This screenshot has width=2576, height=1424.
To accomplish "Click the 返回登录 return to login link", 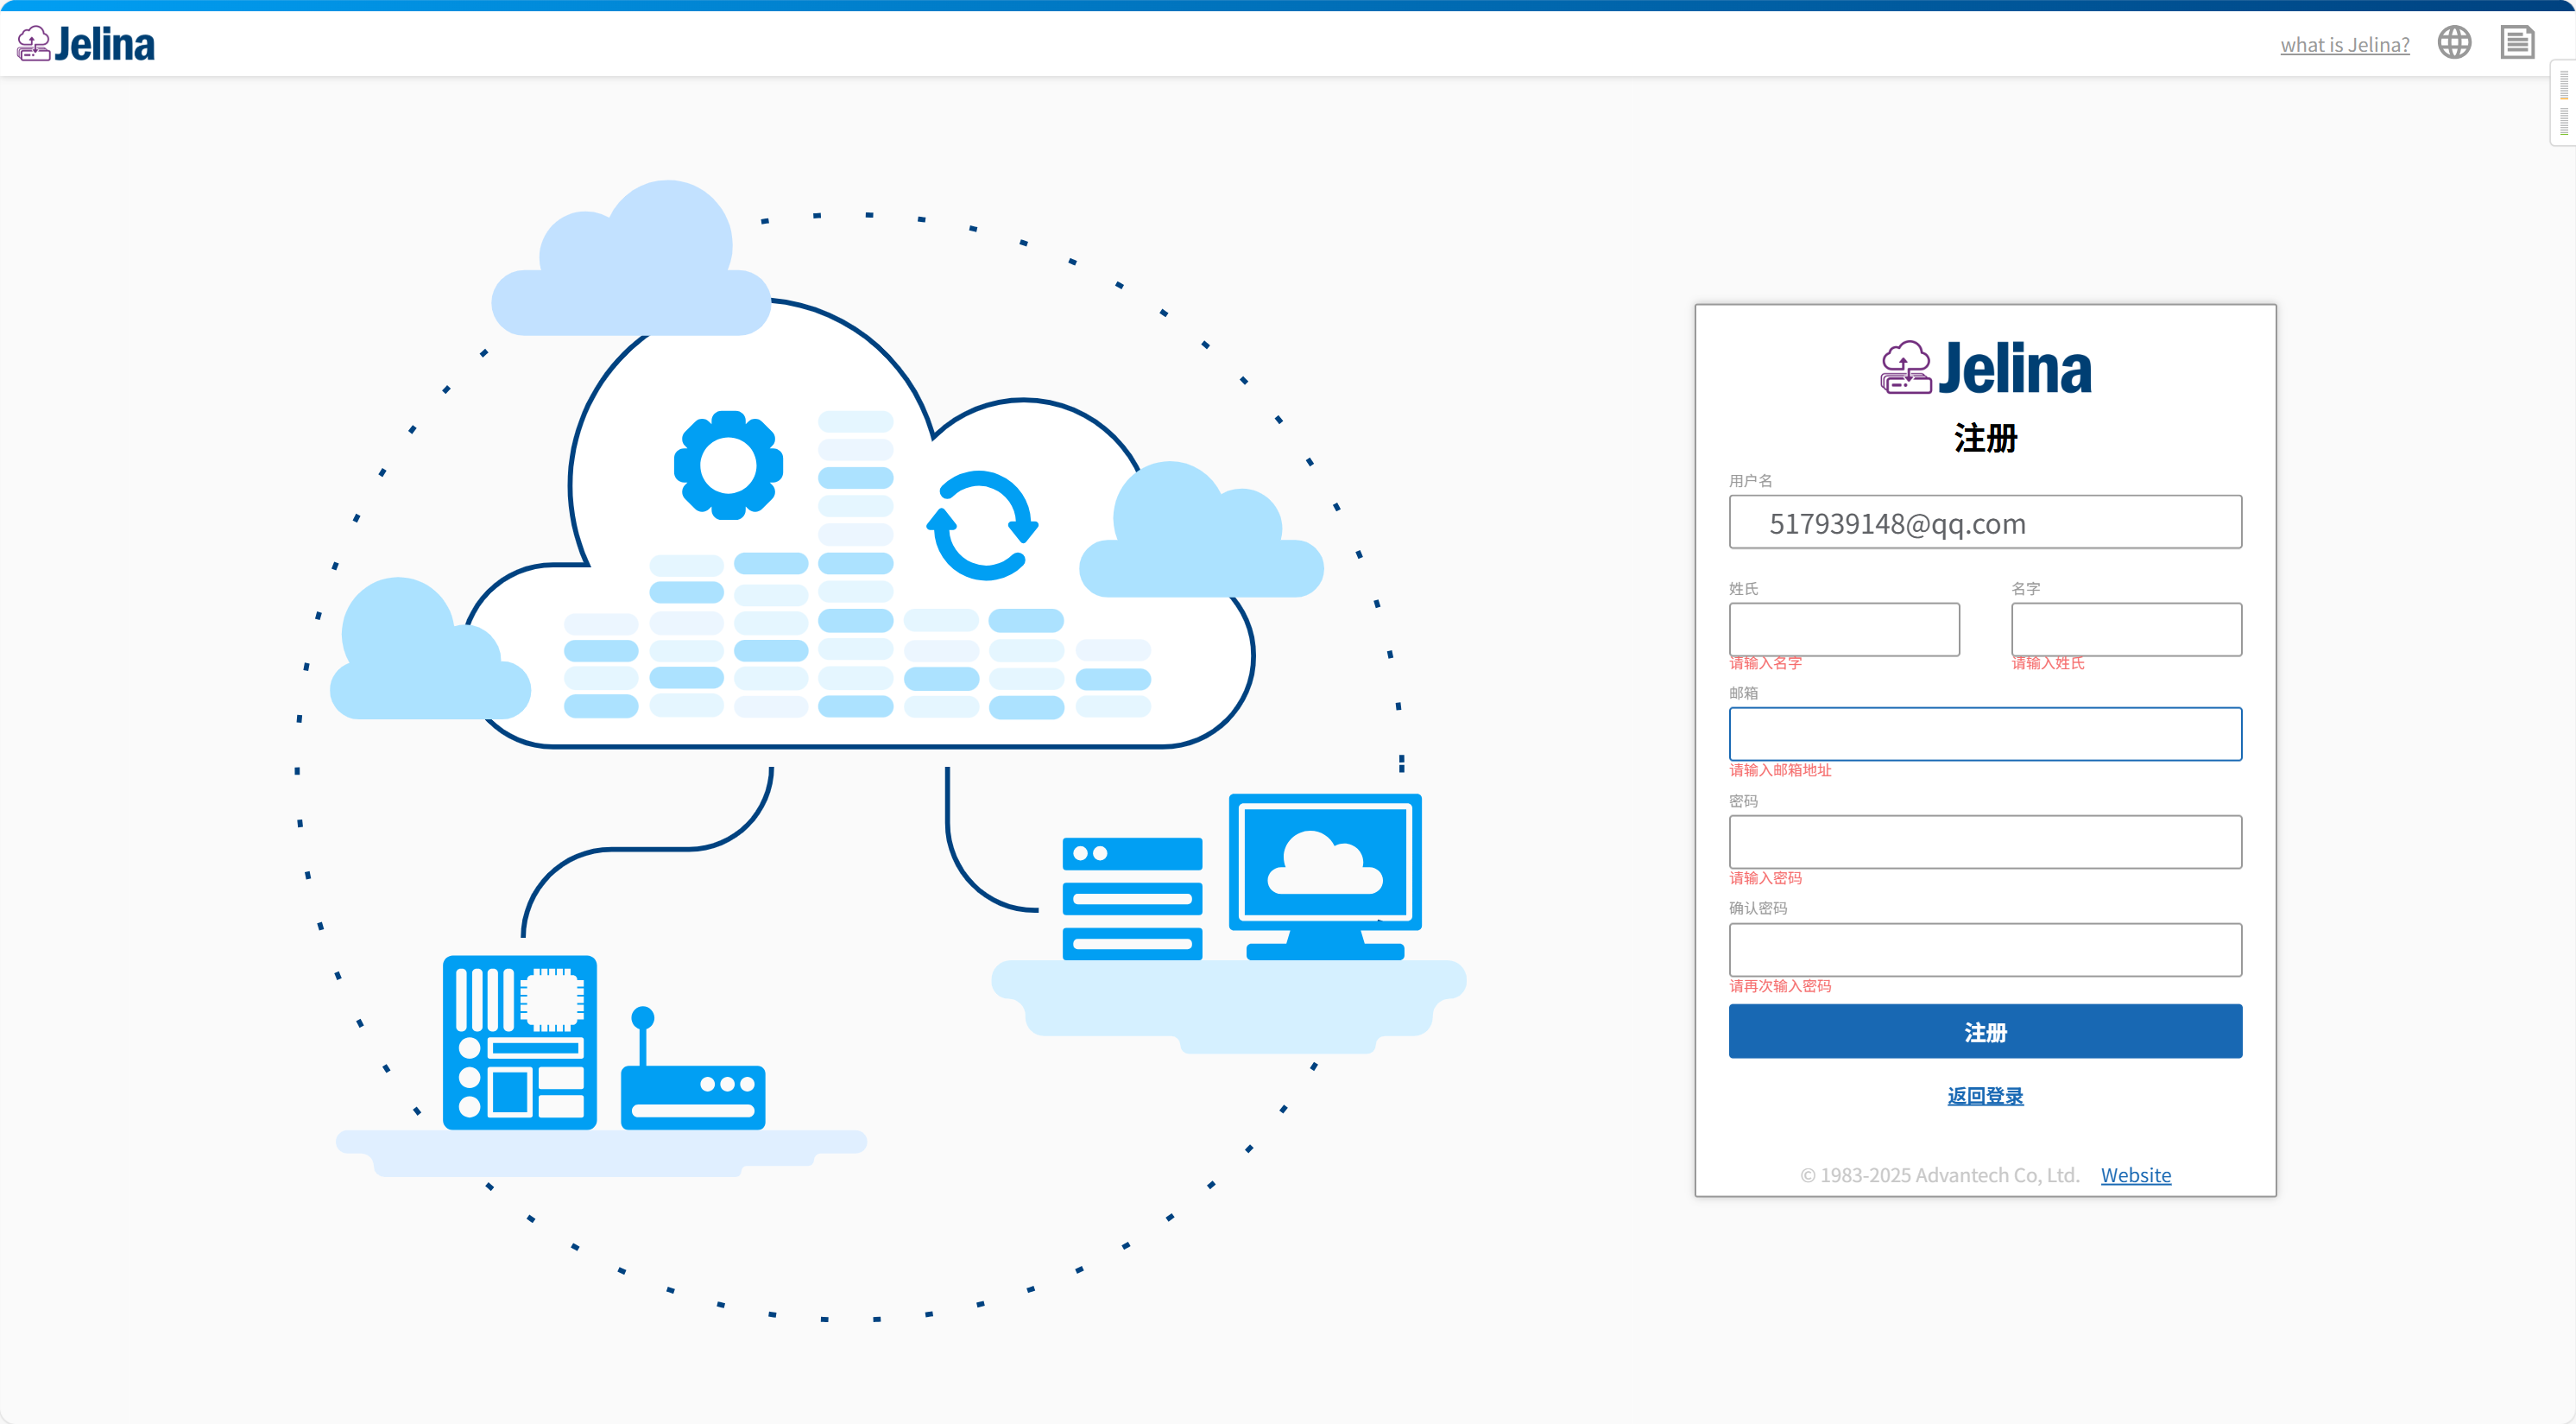I will pos(1984,1095).
